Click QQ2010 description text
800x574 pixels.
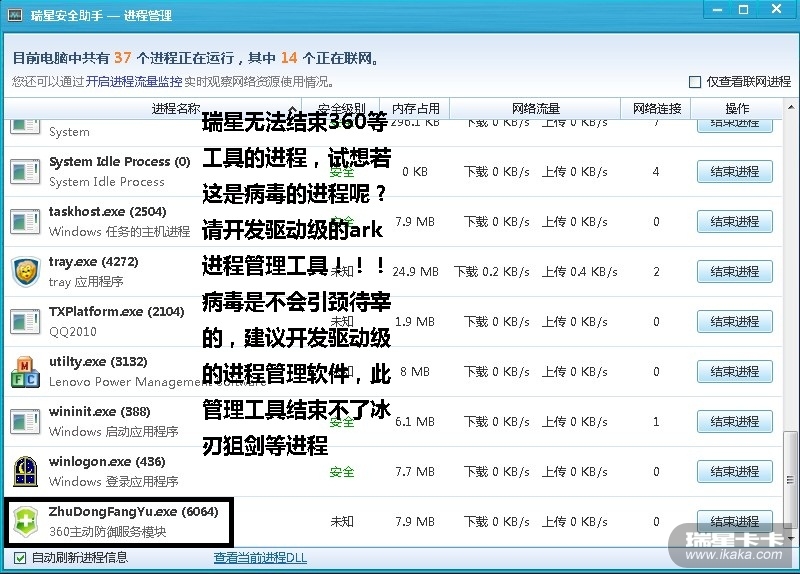[x=73, y=332]
